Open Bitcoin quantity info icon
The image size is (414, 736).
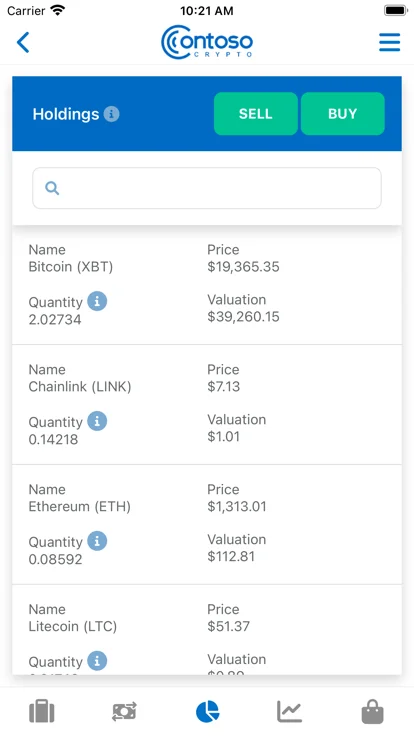click(x=97, y=301)
